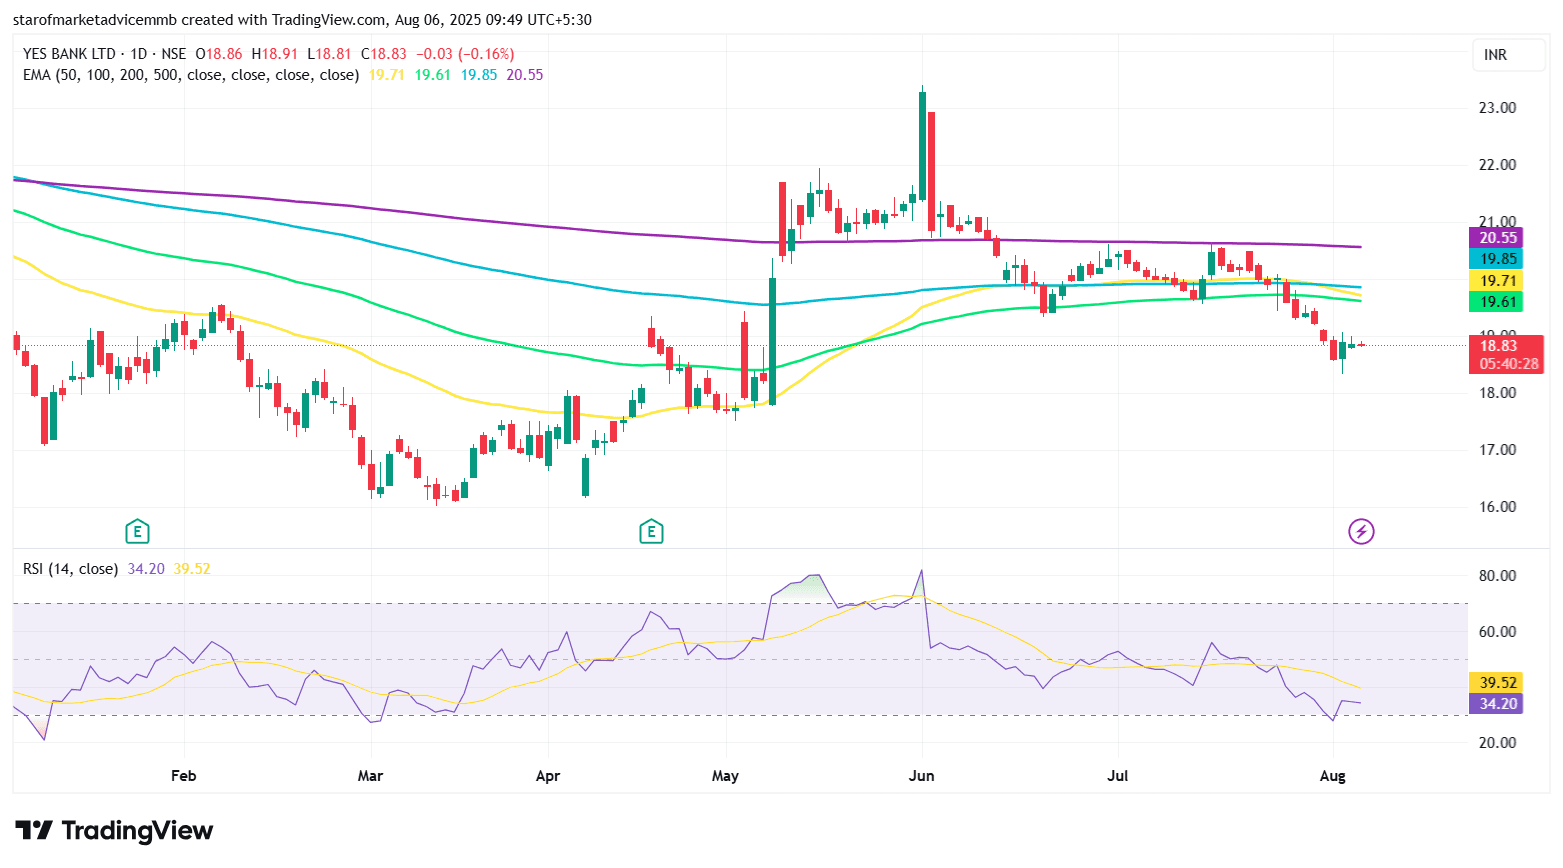Image resolution: width=1563 pixels, height=868 pixels.
Task: Click the 23.00 price axis label
Action: point(1497,108)
